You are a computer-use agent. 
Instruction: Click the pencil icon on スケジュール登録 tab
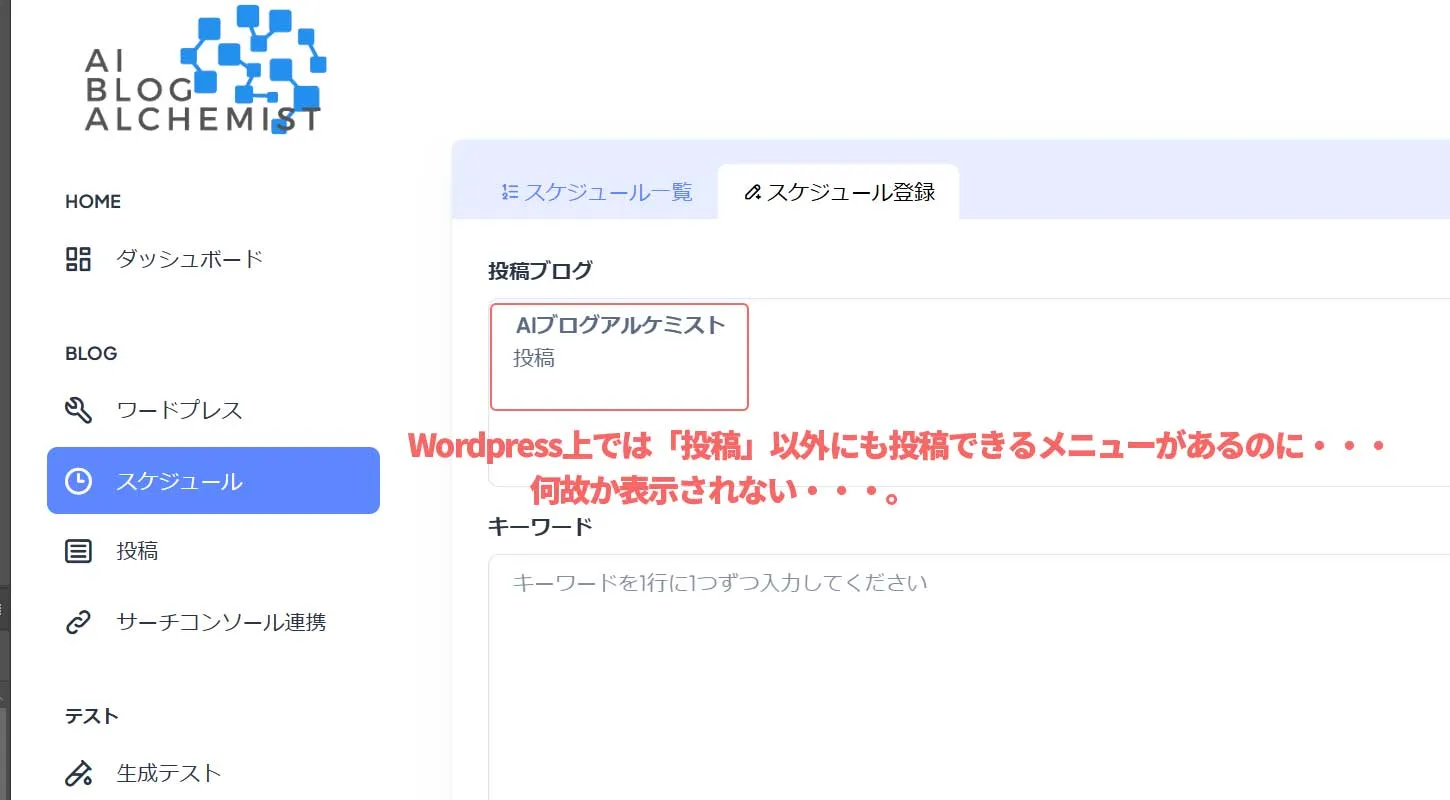tap(753, 192)
